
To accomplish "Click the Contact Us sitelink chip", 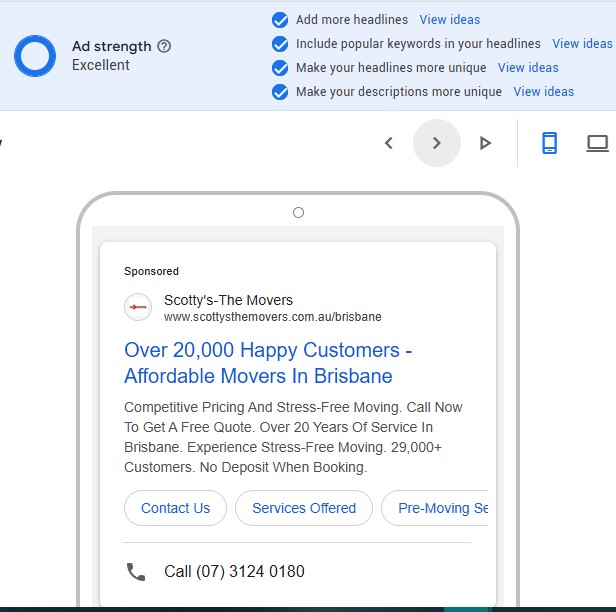I will [175, 508].
